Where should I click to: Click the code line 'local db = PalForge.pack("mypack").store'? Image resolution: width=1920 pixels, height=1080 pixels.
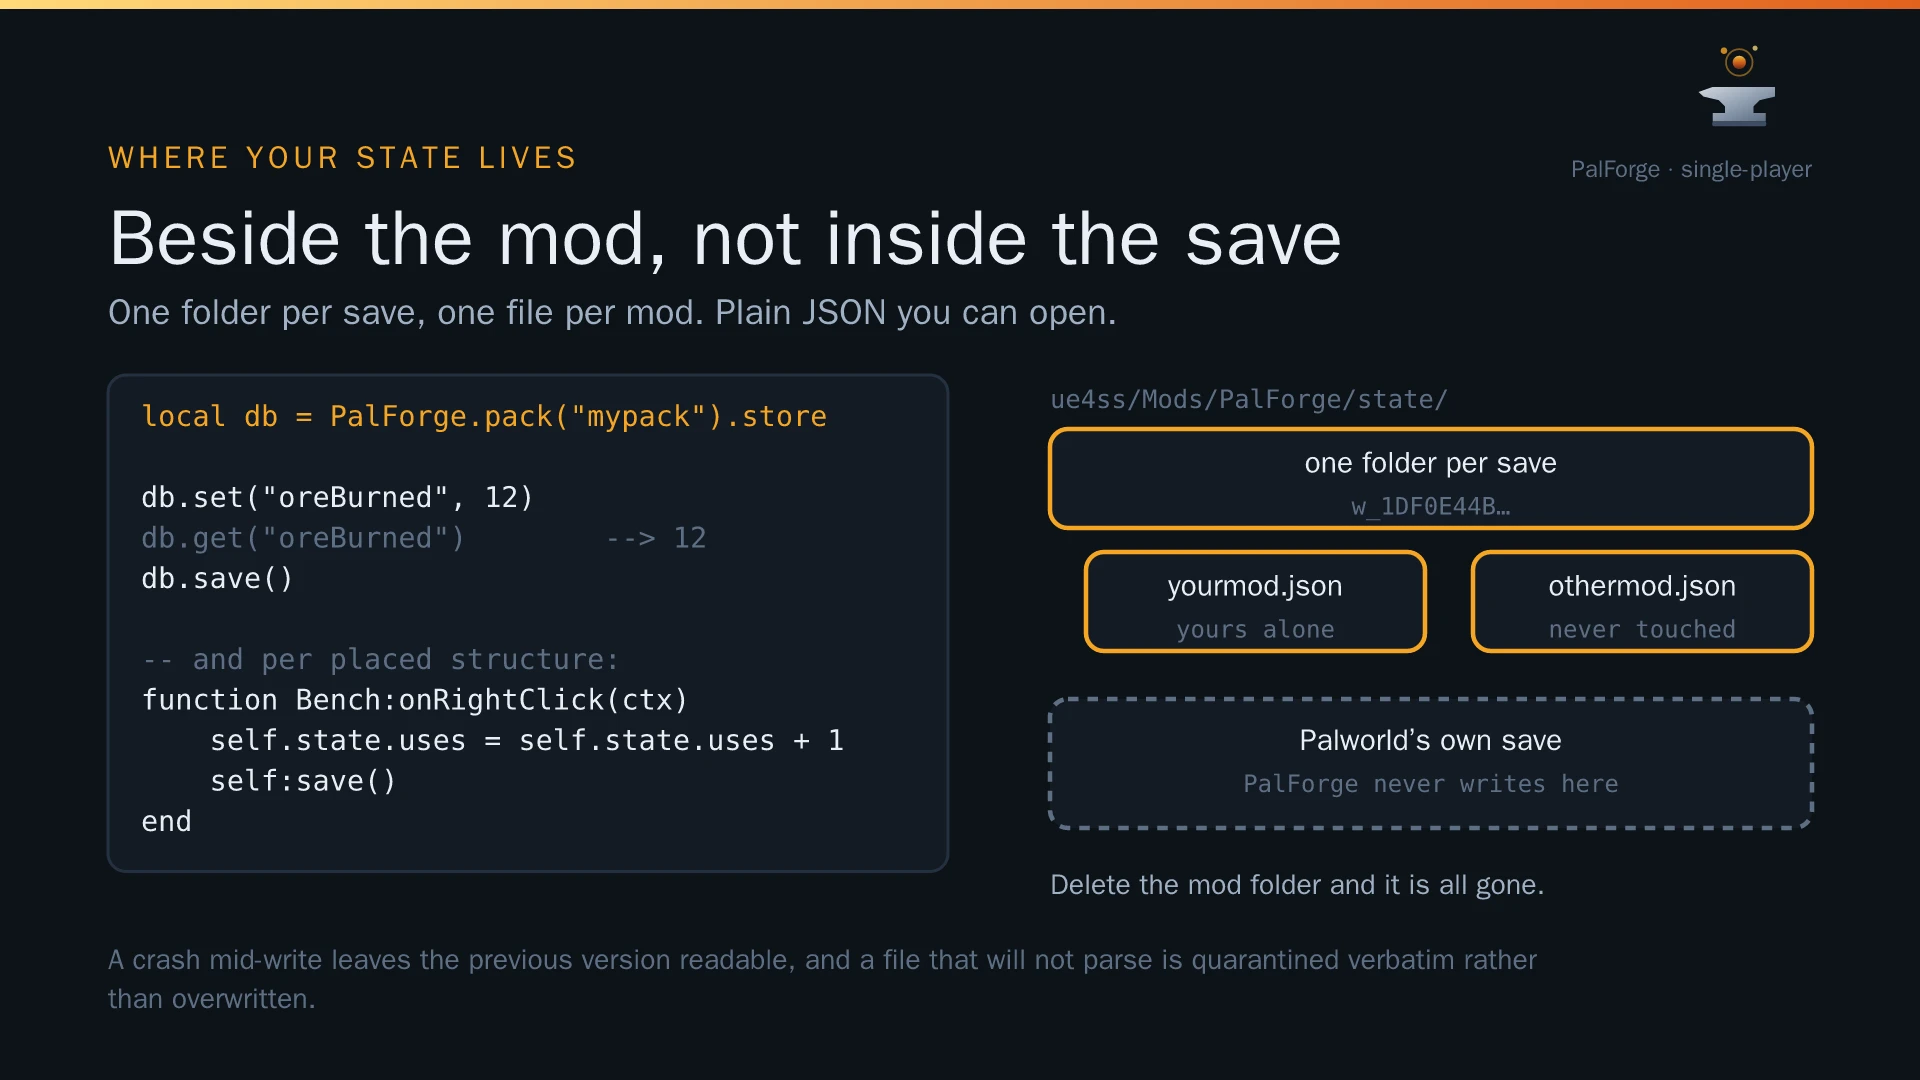click(x=484, y=416)
